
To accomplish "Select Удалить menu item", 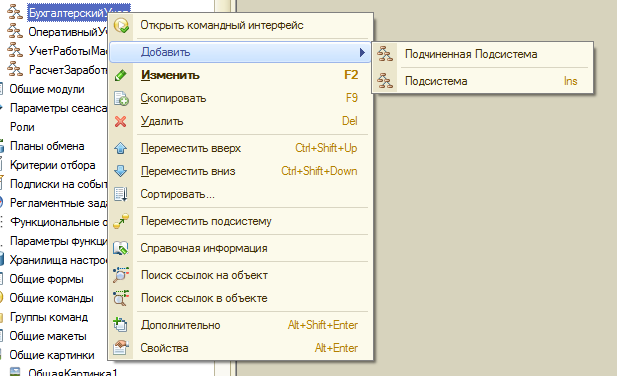I will pyautogui.click(x=241, y=121).
